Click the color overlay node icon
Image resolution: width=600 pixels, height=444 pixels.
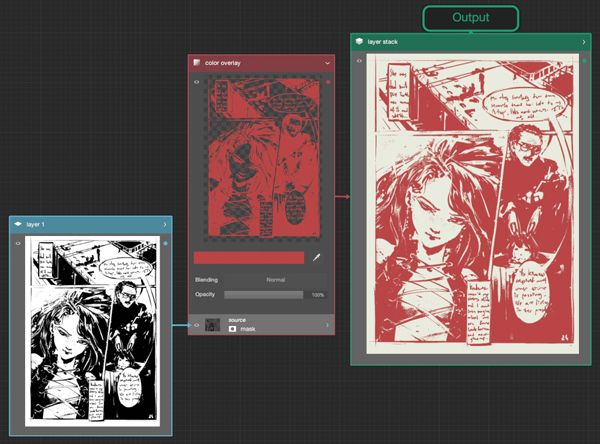click(x=197, y=62)
